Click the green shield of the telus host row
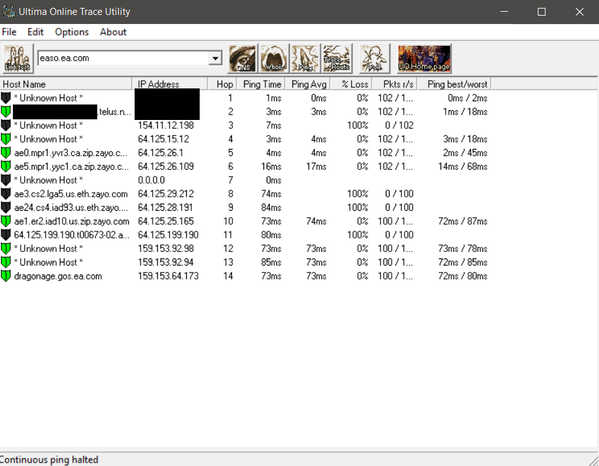Image resolution: width=599 pixels, height=466 pixels. click(x=6, y=112)
